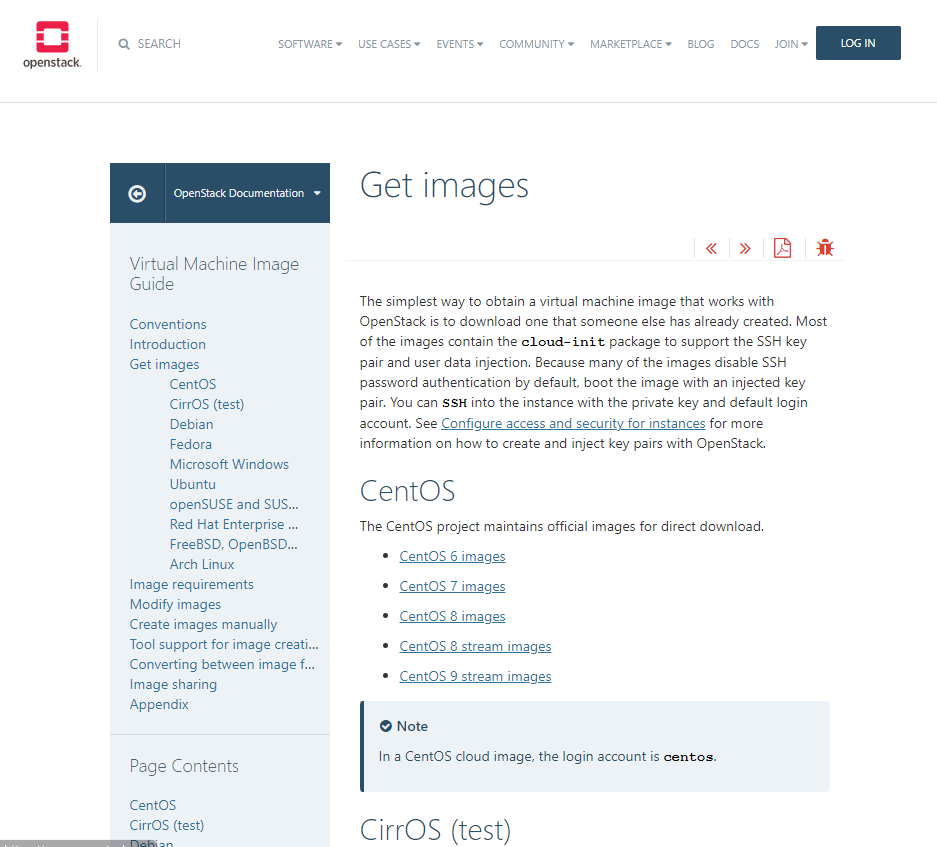
Task: Expand the OpenStack Documentation dropdown
Action: pyautogui.click(x=247, y=193)
